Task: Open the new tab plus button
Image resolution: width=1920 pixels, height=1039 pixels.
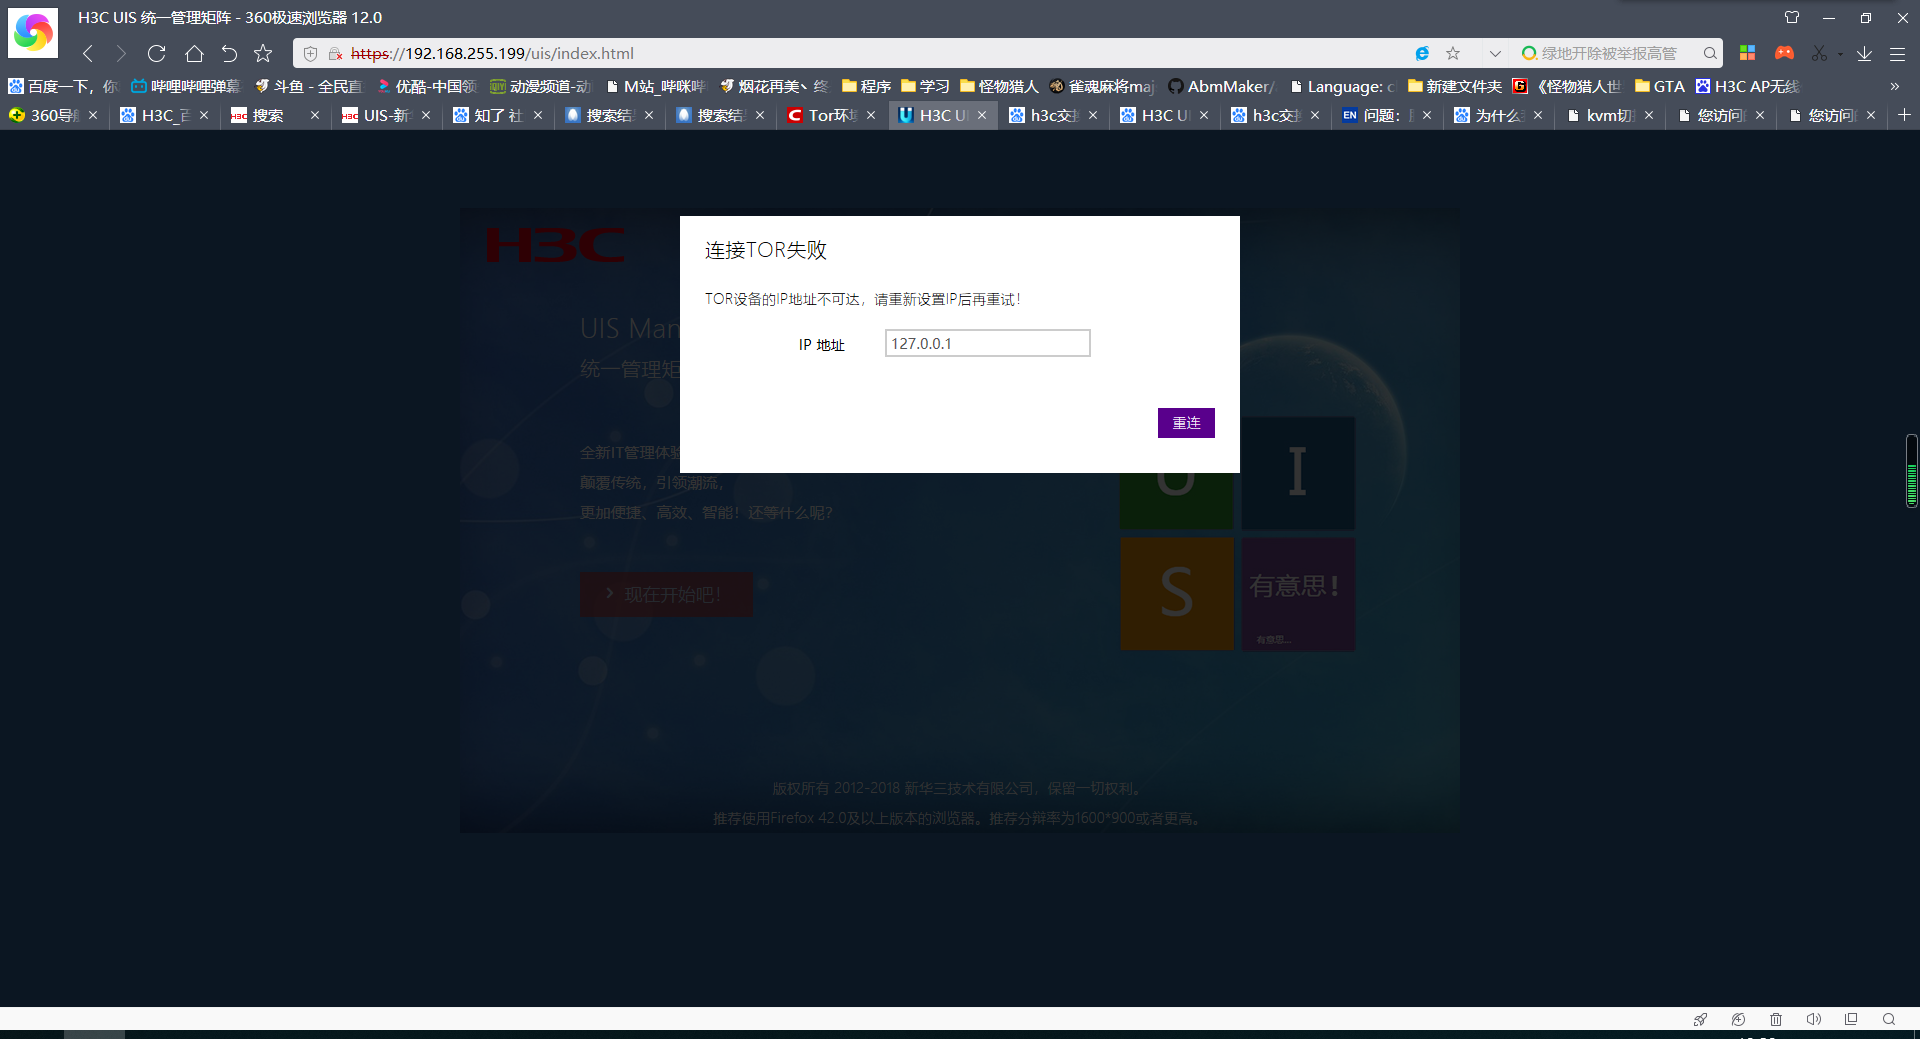Action: pyautogui.click(x=1904, y=115)
